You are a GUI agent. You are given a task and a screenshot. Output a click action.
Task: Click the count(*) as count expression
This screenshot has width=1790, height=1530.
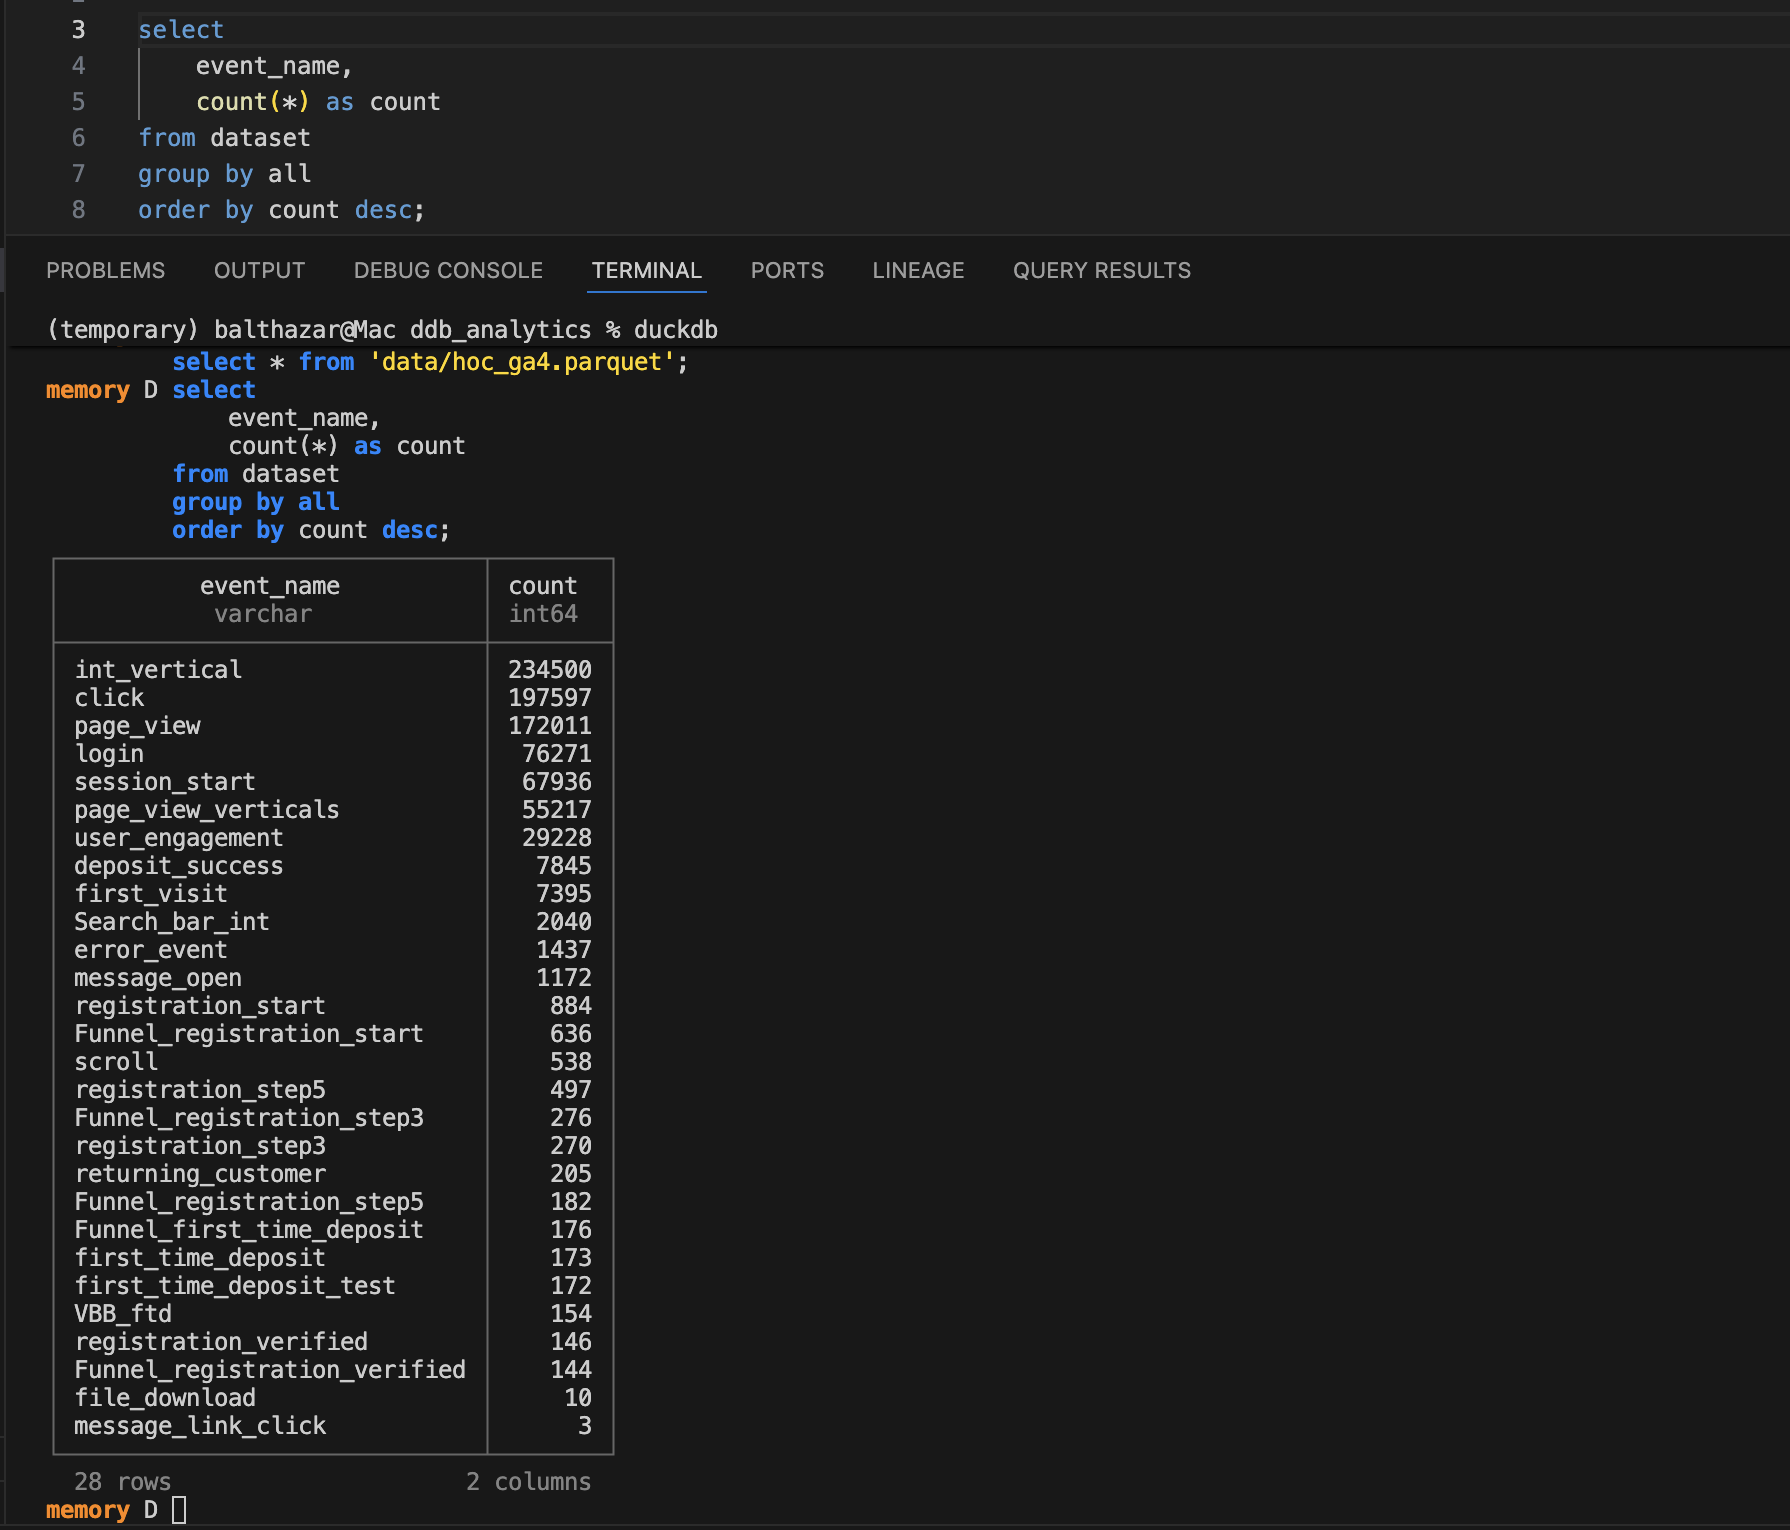[319, 101]
